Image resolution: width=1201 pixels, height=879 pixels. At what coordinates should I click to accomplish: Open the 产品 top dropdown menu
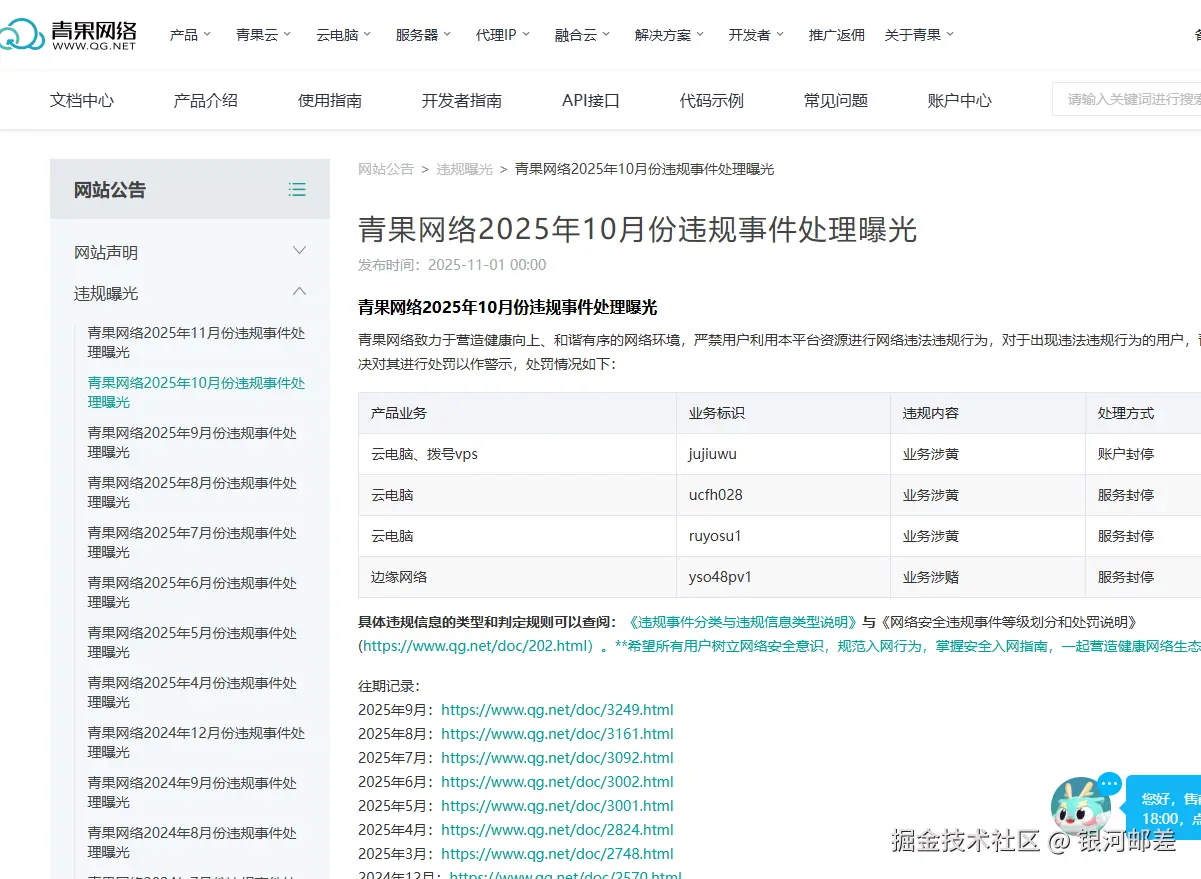[x=191, y=35]
